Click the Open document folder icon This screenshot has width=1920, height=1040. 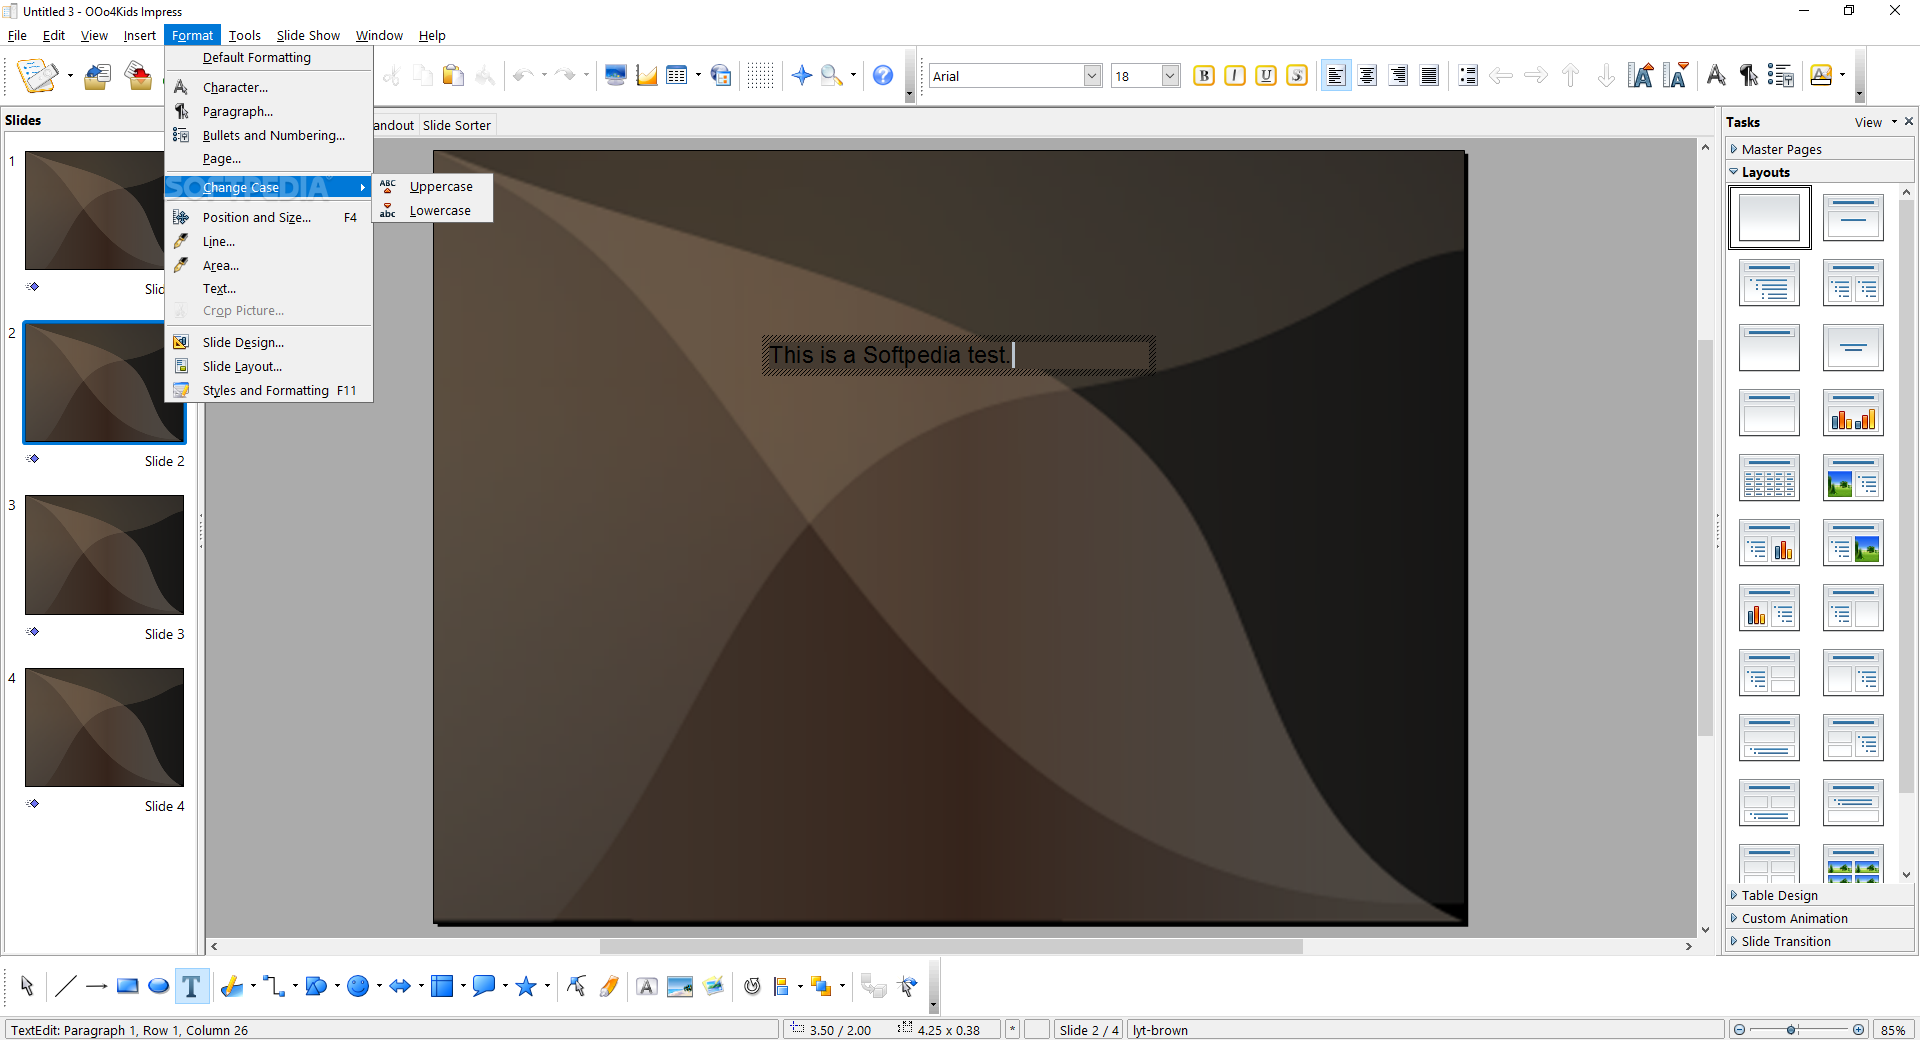pos(97,75)
